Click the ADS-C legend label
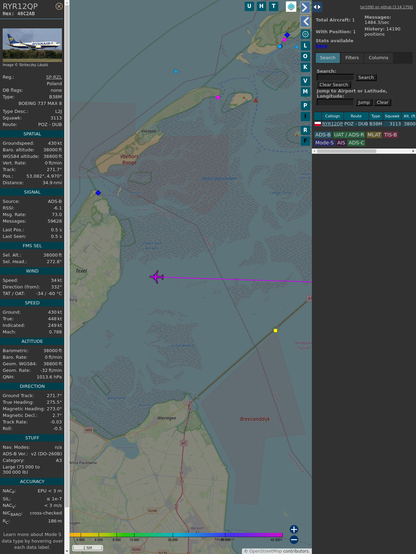Screen dimensions: 416x554 point(356,143)
